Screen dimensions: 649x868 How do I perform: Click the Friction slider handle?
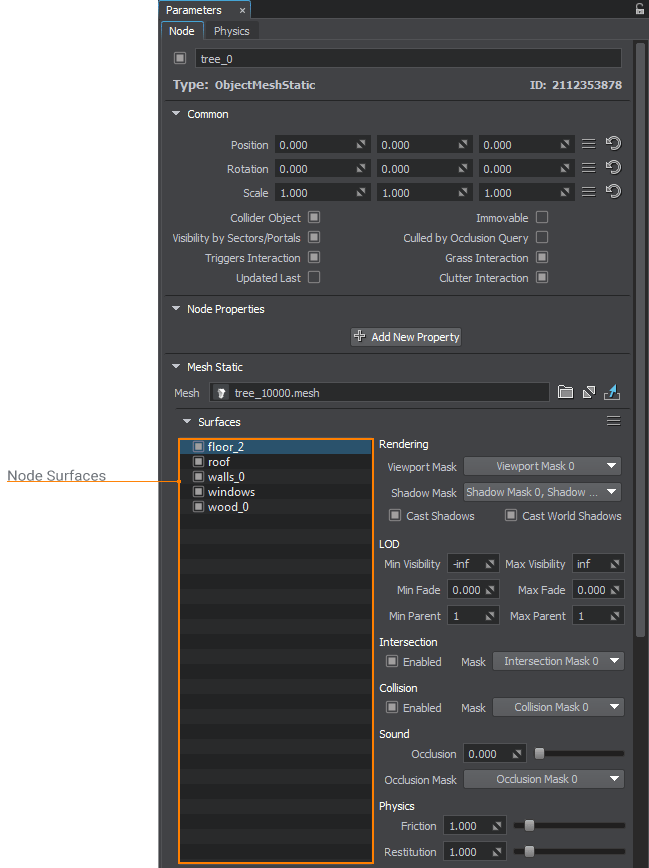(529, 826)
